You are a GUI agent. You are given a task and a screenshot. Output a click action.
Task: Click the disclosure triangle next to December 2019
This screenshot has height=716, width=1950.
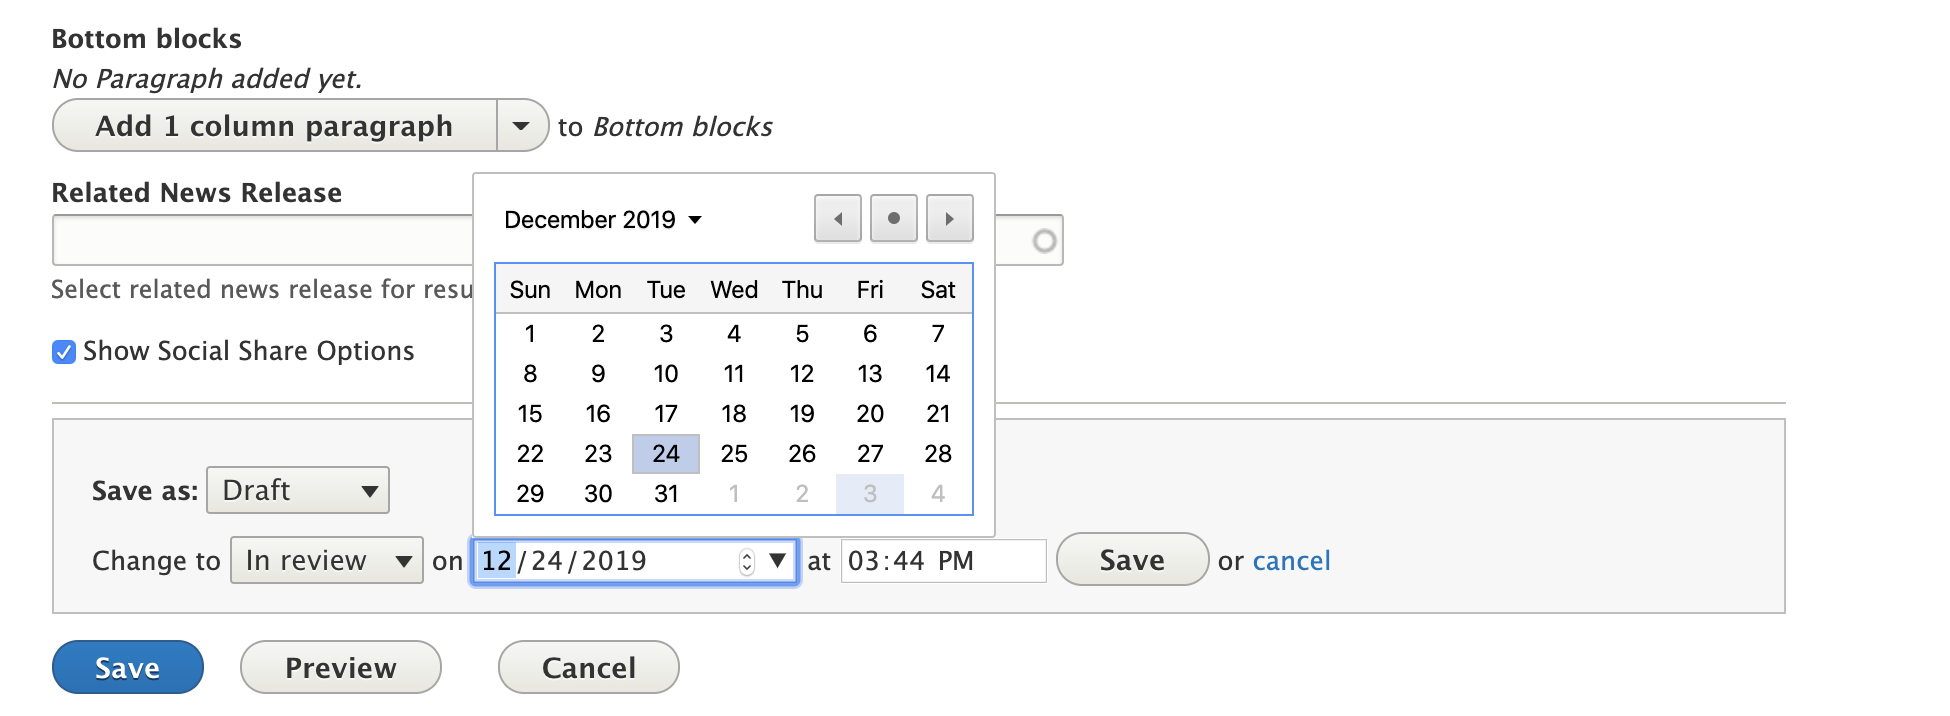[x=695, y=220]
